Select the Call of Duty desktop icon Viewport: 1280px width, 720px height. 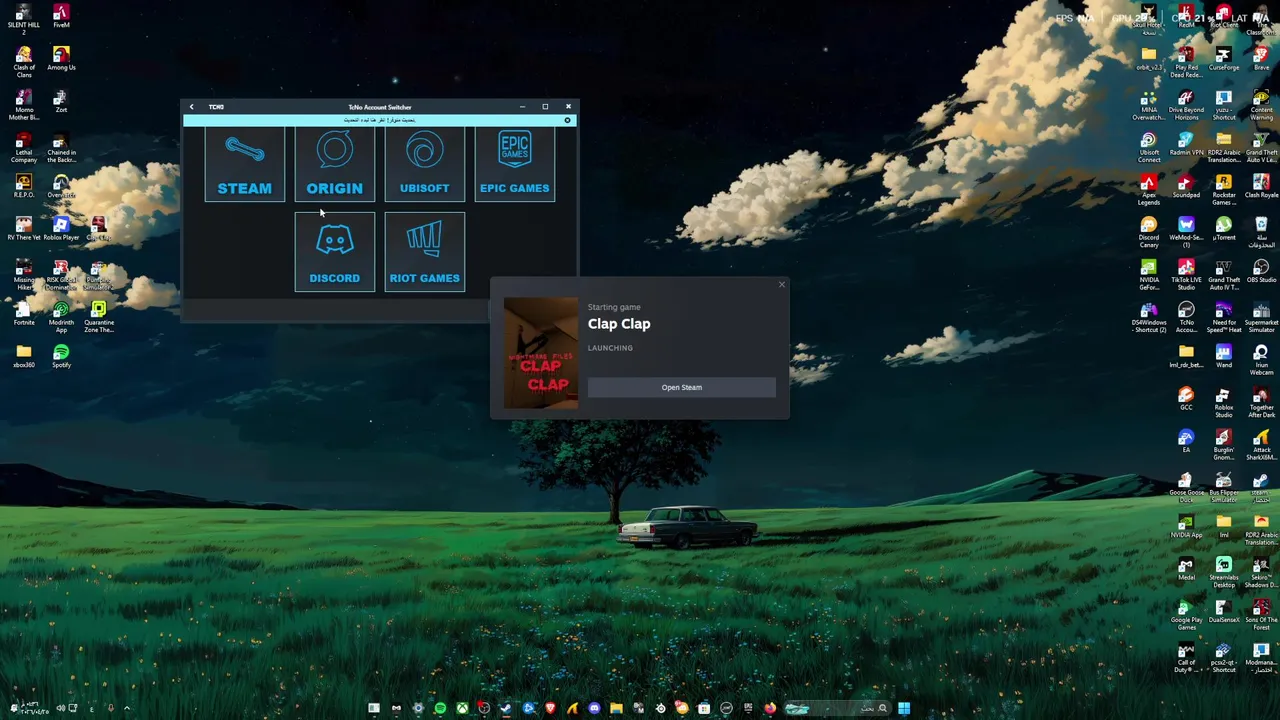click(x=1186, y=658)
